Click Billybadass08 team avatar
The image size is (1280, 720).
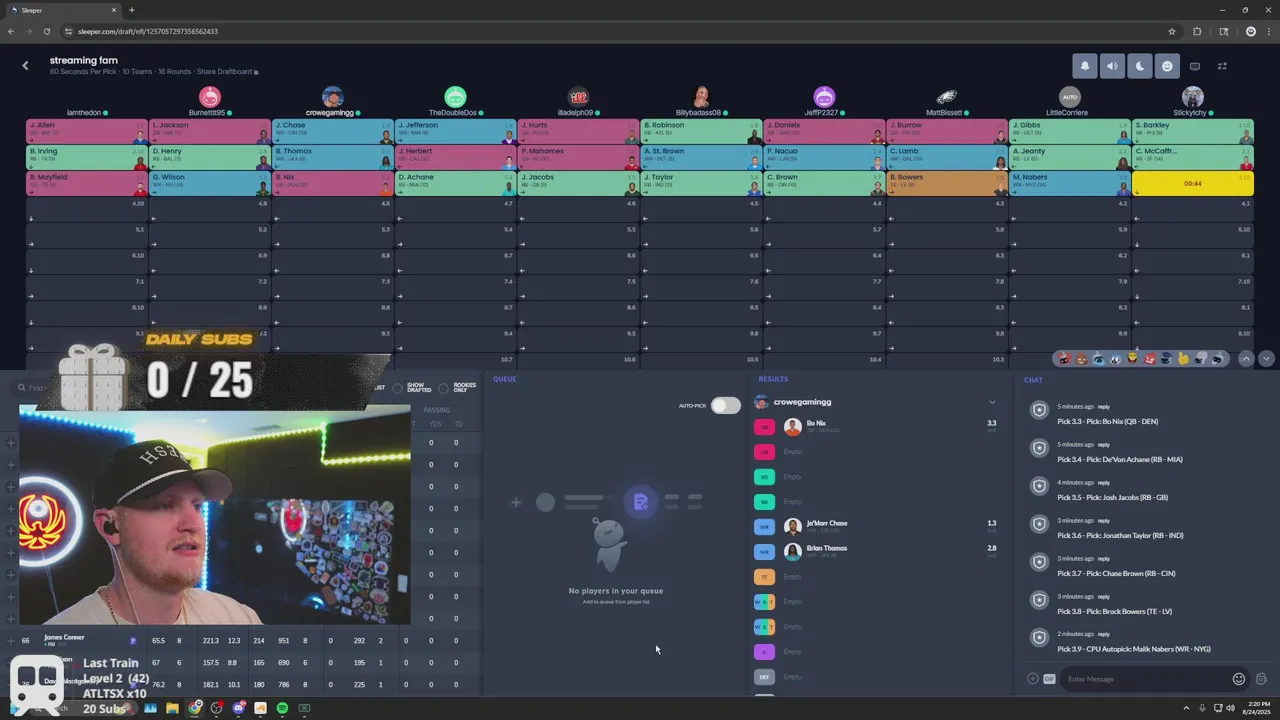point(701,97)
